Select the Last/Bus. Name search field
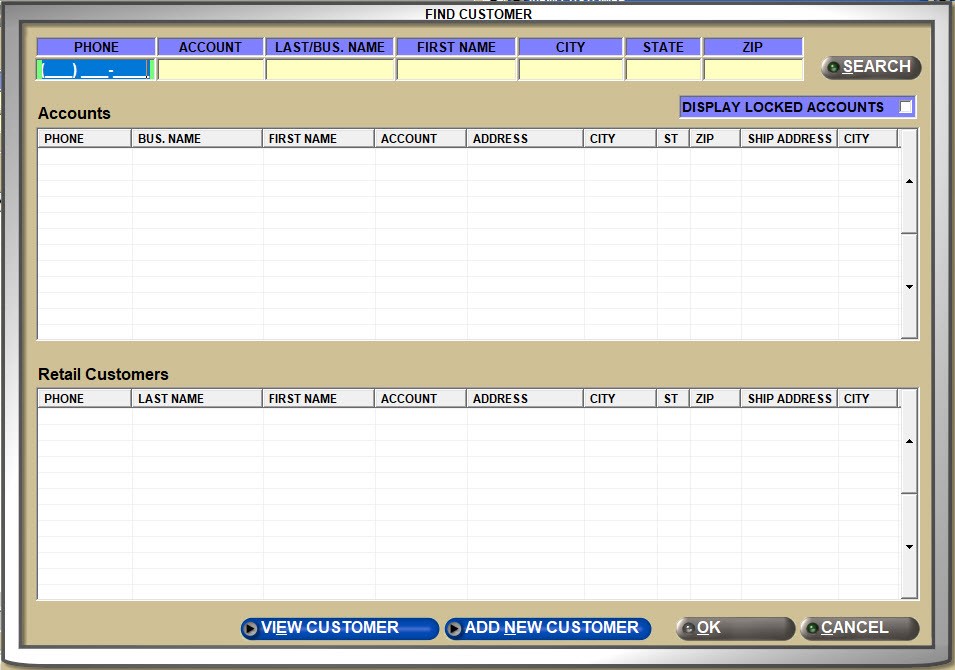This screenshot has width=955, height=670. [330, 70]
